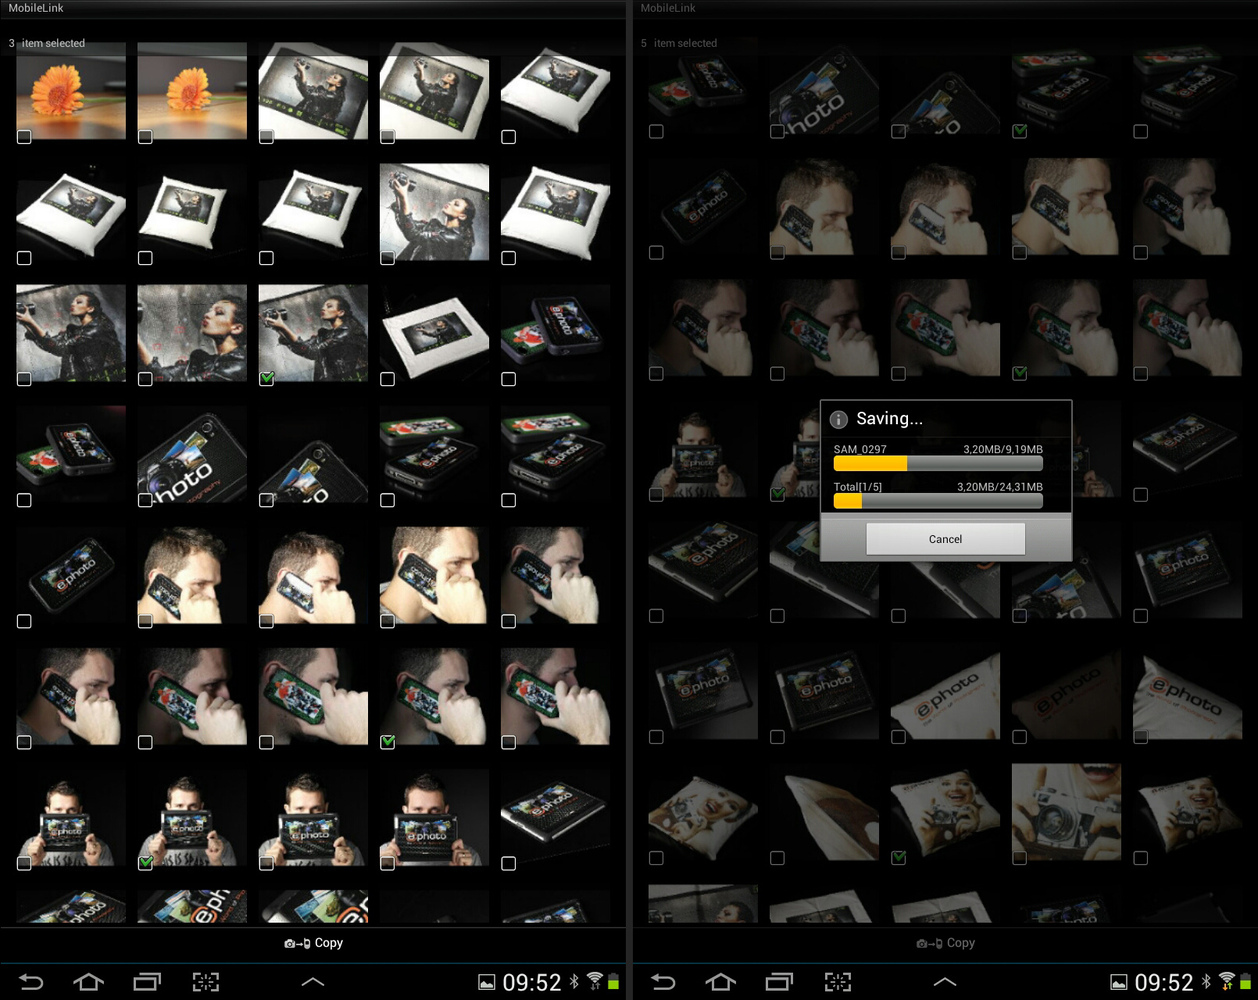
Task: Tap the Back arrow in left navigation bar
Action: click(x=31, y=982)
